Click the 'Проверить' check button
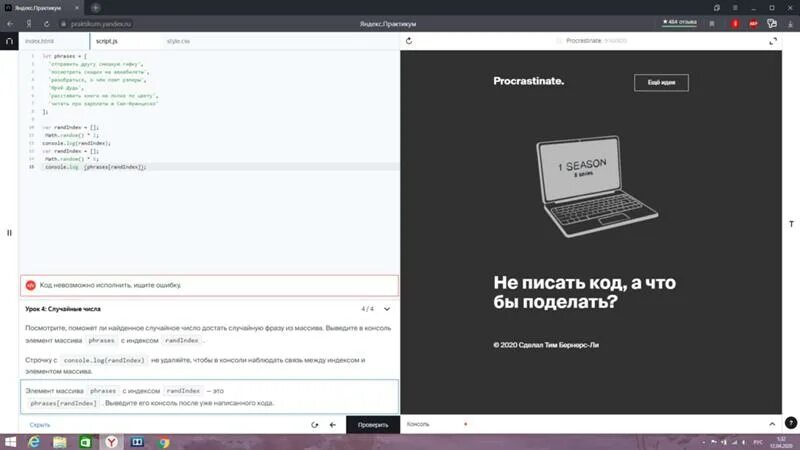 tap(373, 424)
